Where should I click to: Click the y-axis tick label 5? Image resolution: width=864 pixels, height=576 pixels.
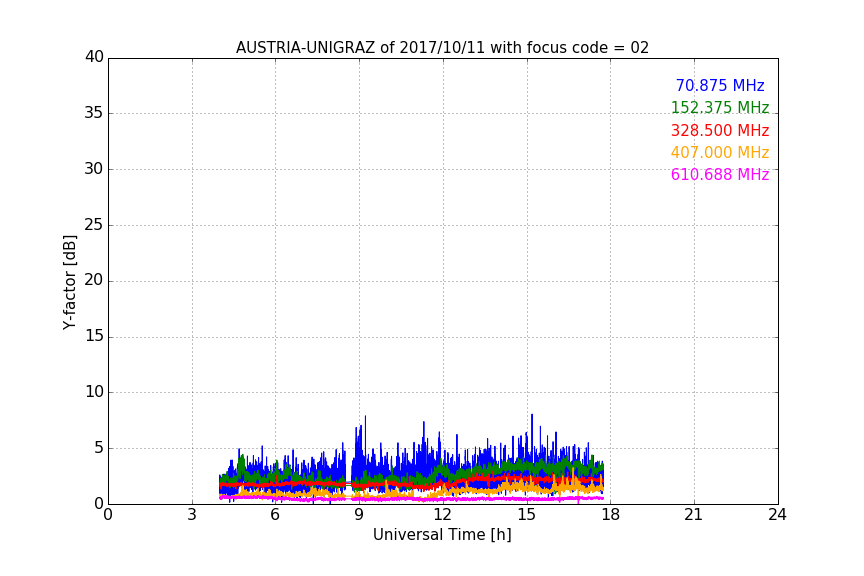click(99, 448)
